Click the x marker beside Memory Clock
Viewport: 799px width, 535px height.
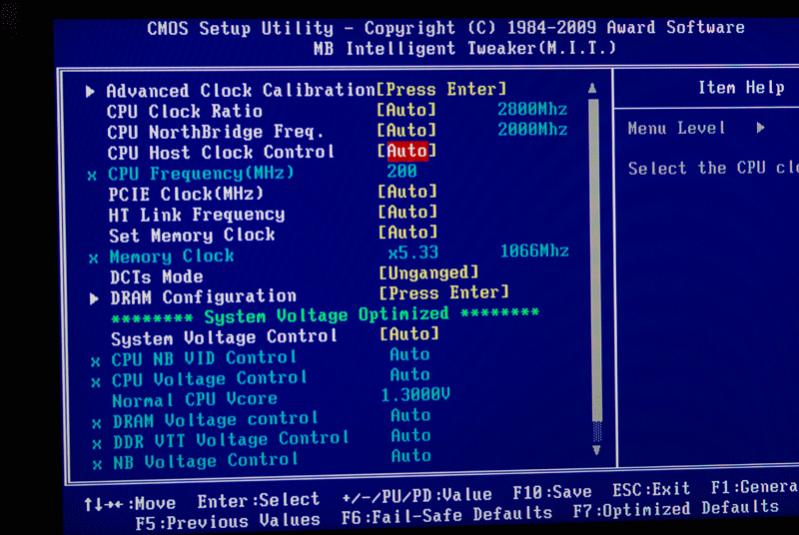coord(93,259)
